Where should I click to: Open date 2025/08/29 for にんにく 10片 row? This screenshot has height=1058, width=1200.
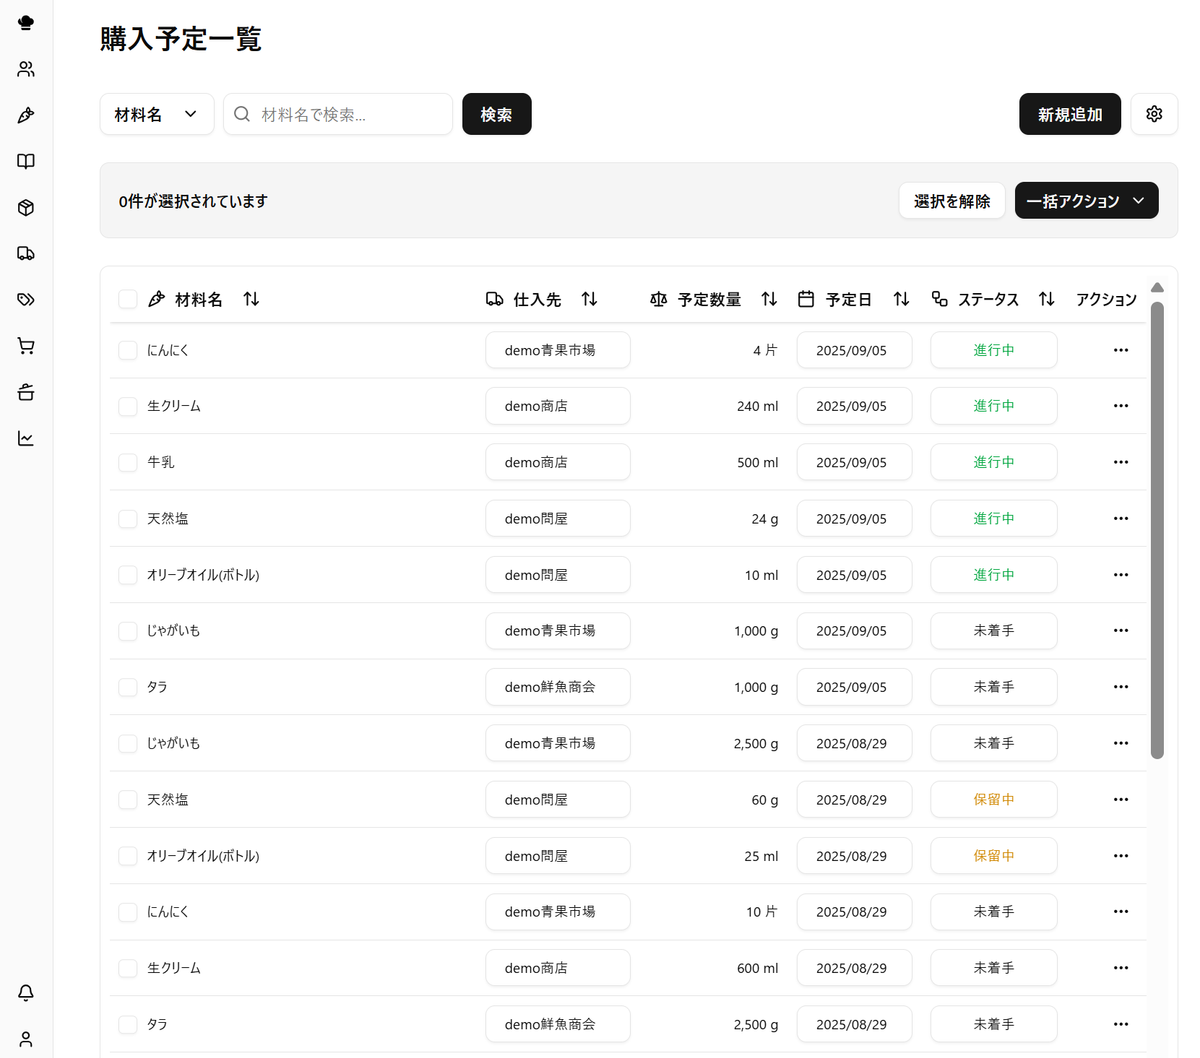point(854,912)
